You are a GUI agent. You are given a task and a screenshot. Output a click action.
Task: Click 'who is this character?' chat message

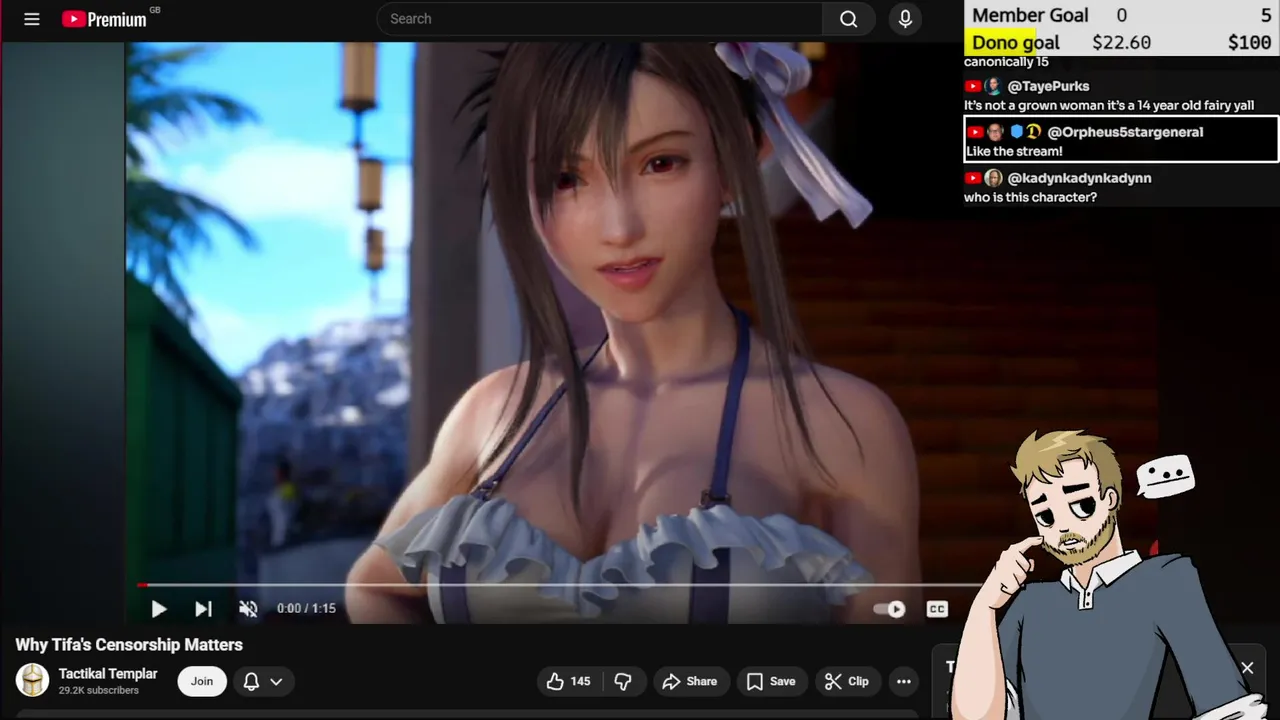pyautogui.click(x=1030, y=197)
